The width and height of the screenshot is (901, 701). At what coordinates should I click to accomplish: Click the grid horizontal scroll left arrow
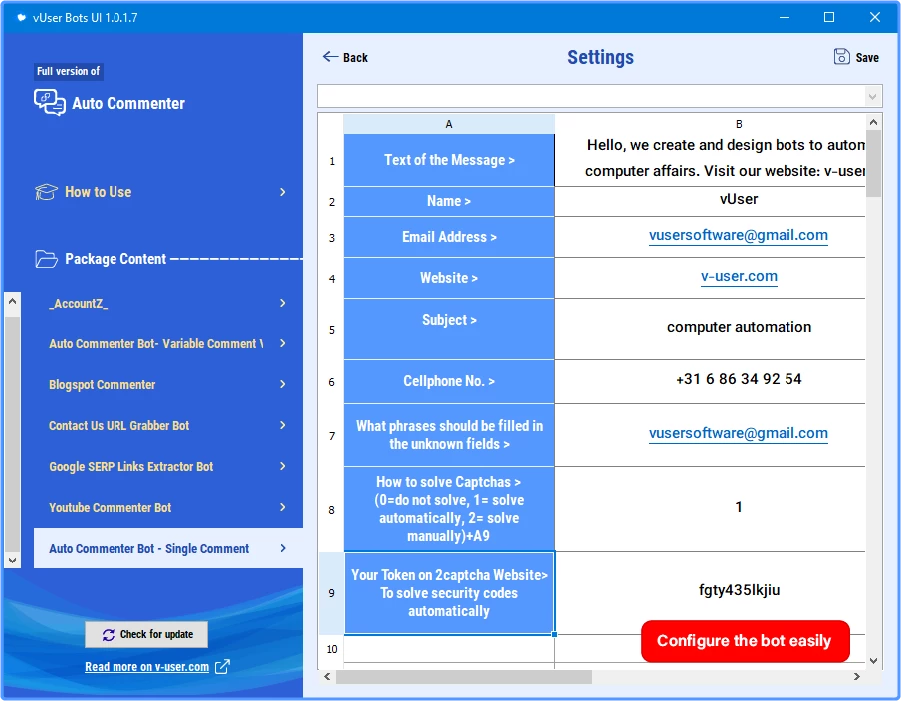(327, 676)
